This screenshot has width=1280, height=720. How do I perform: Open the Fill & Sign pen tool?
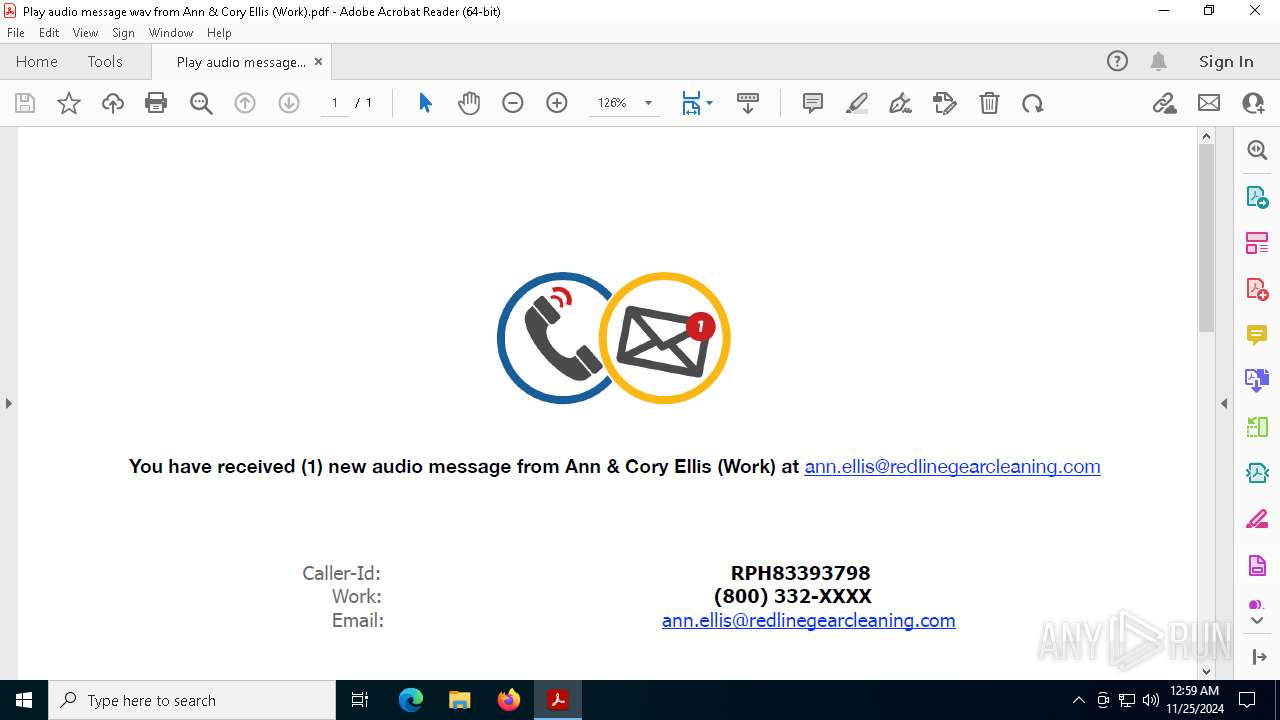901,103
